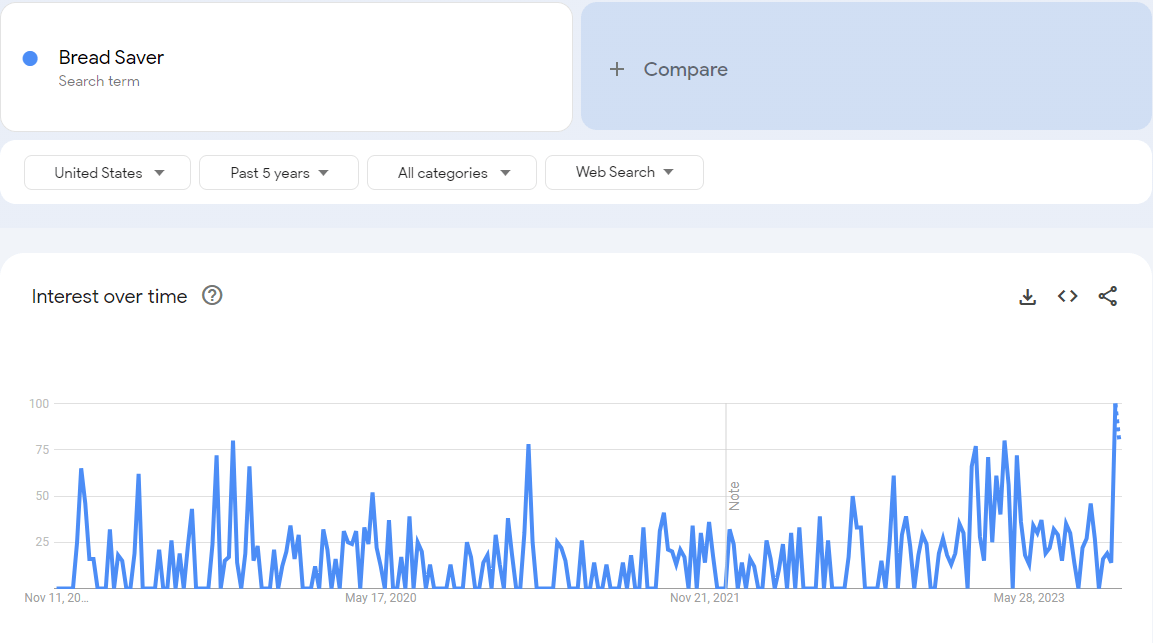
Task: Select the Note marker on the chart
Action: coord(734,496)
